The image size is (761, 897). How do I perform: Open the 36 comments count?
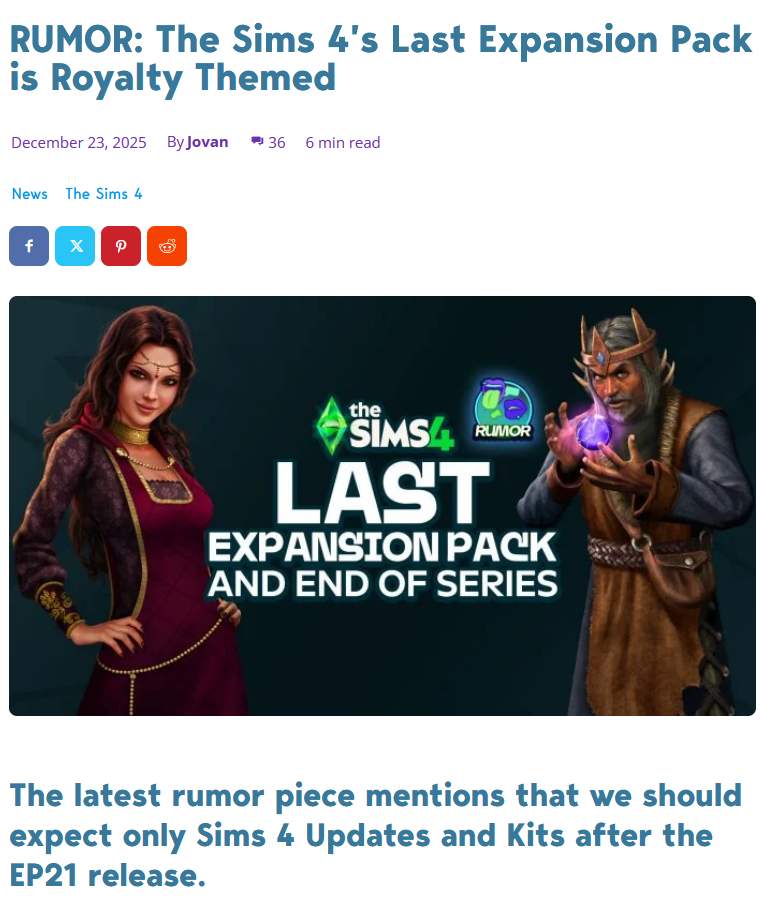pyautogui.click(x=277, y=142)
